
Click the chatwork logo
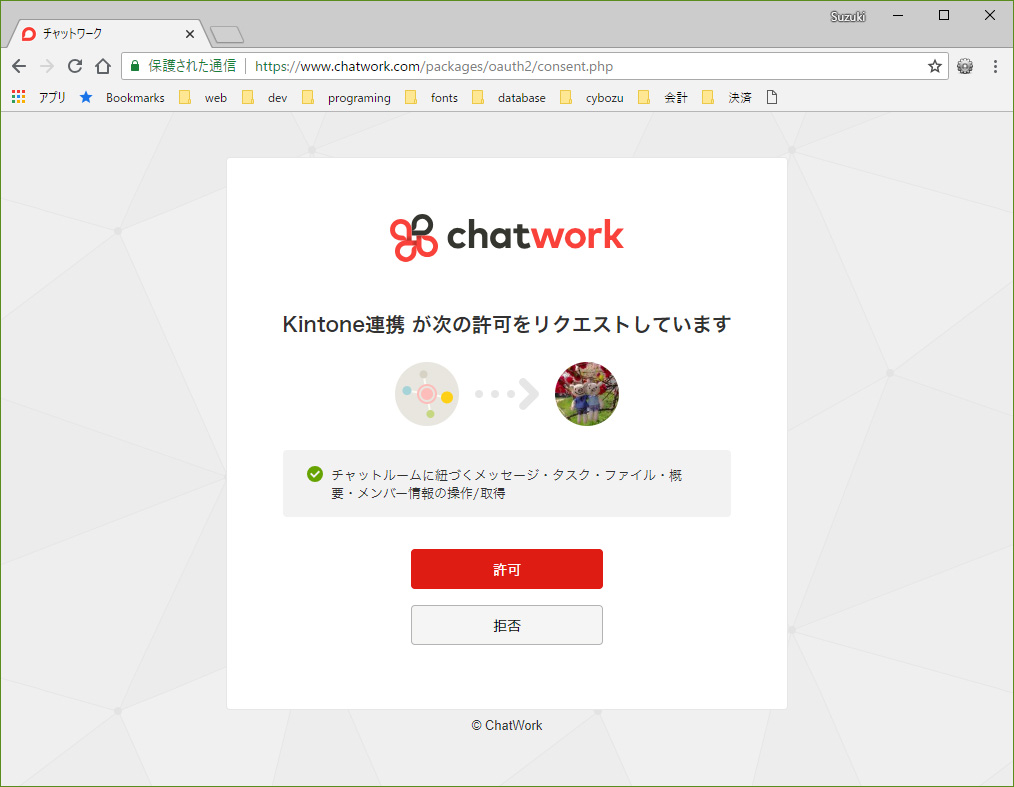[x=506, y=237]
